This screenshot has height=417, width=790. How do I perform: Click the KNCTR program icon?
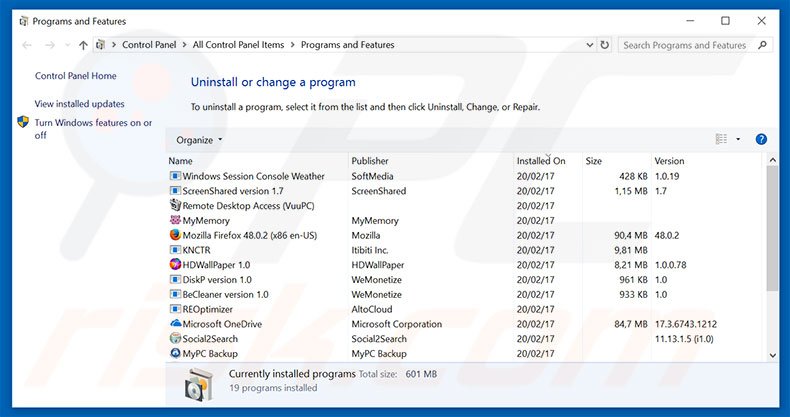tap(175, 250)
